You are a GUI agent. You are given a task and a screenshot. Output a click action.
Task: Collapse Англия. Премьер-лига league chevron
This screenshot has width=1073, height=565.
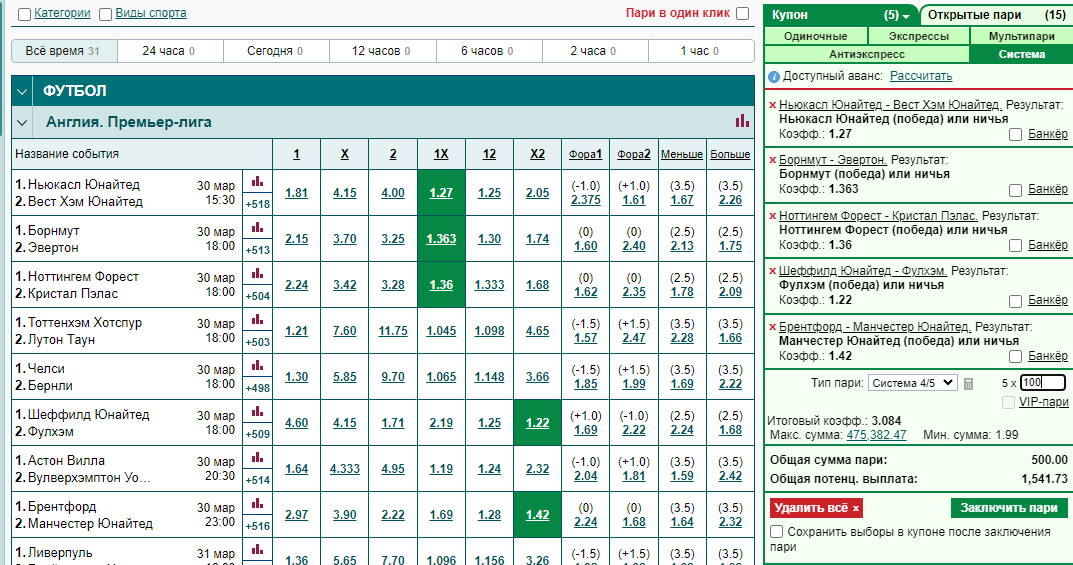coord(22,122)
